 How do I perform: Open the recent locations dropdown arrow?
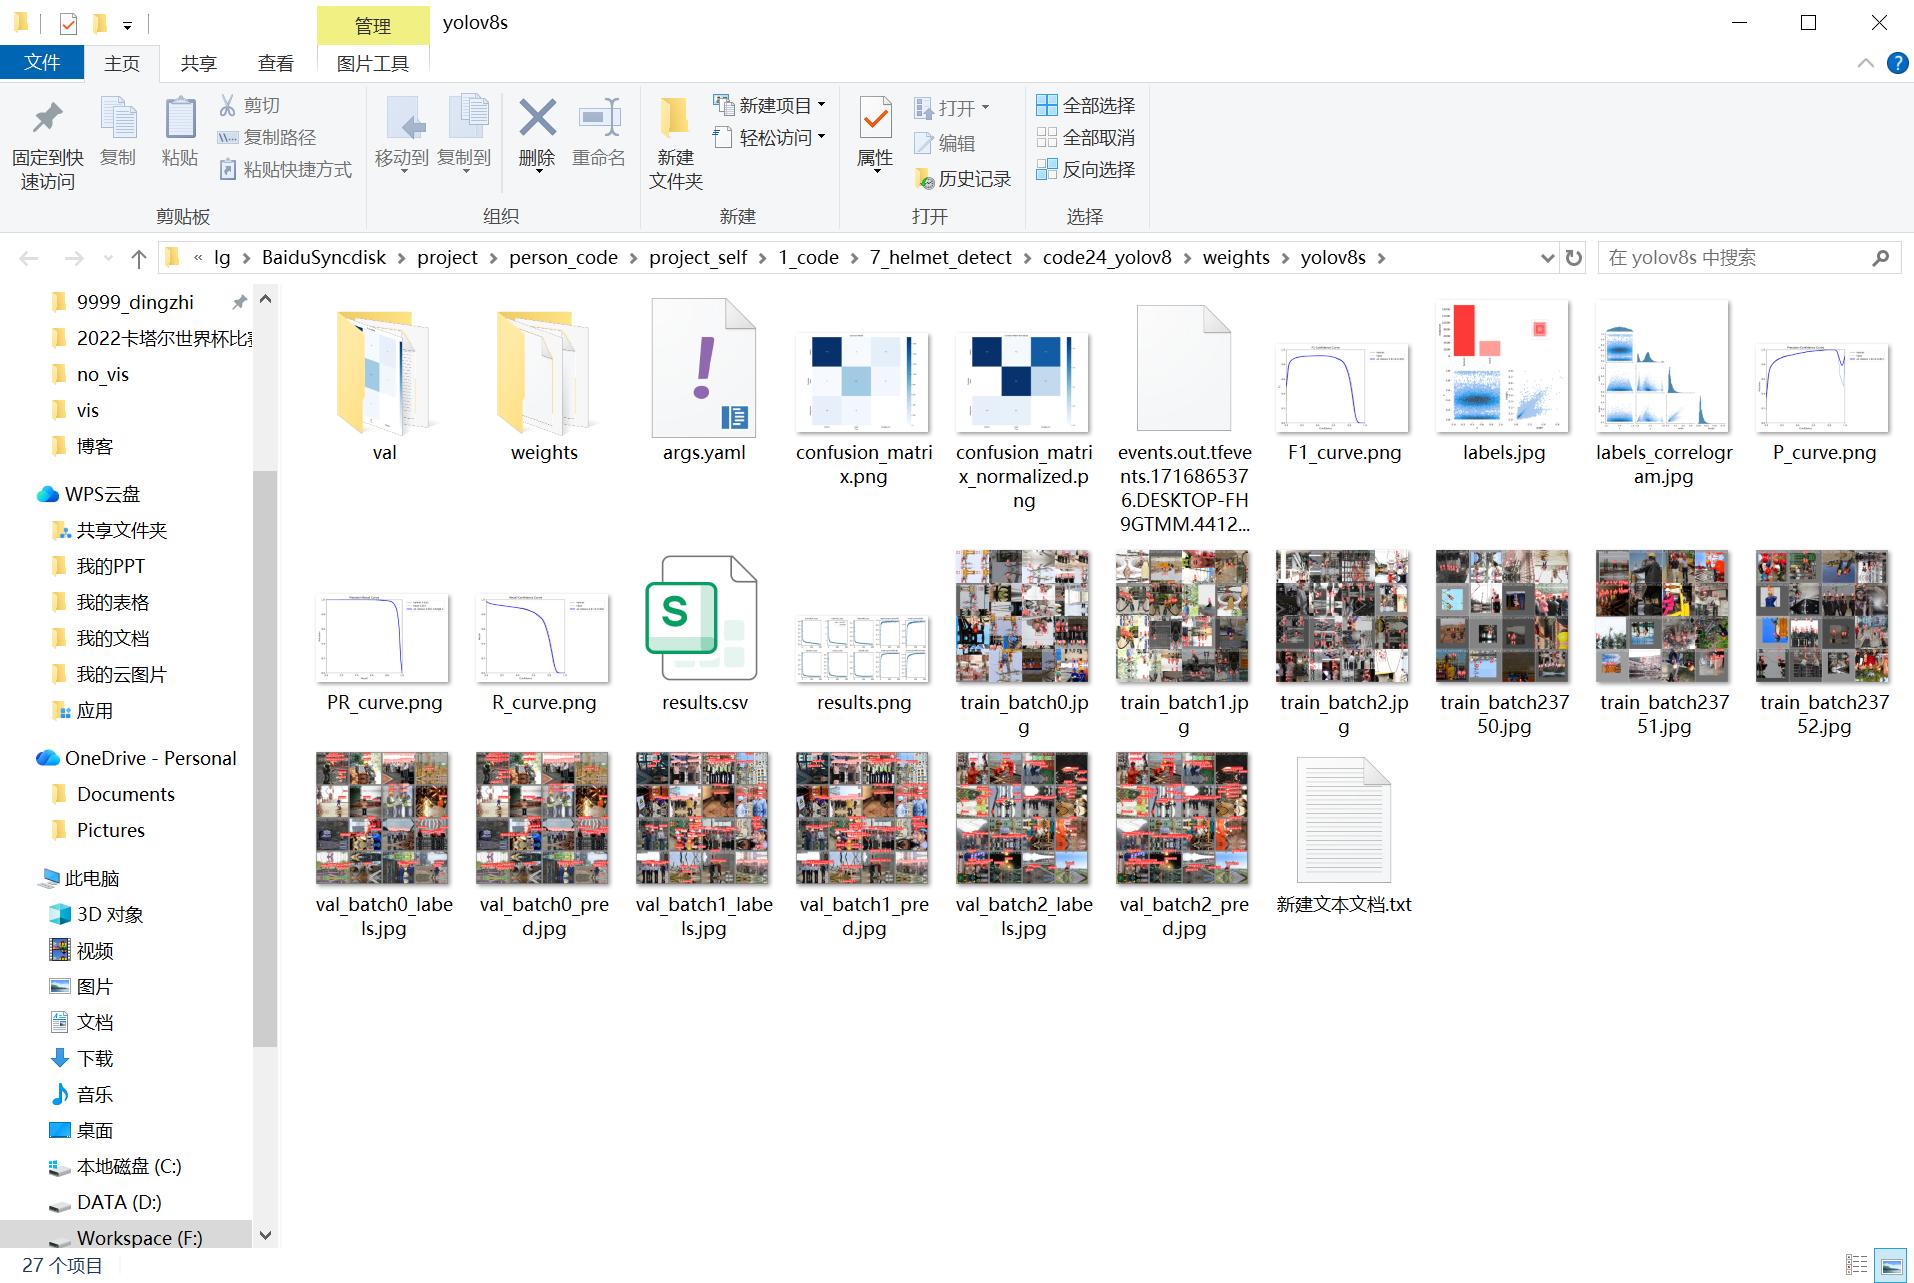point(108,258)
